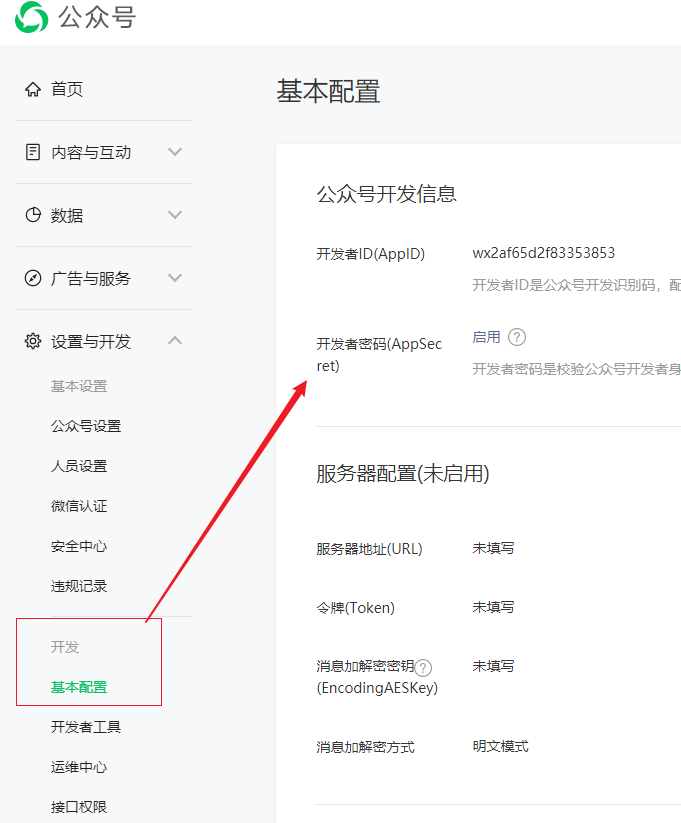The width and height of the screenshot is (681, 823).
Task: Click the gear icon beside 设置与开发
Action: [x=33, y=341]
